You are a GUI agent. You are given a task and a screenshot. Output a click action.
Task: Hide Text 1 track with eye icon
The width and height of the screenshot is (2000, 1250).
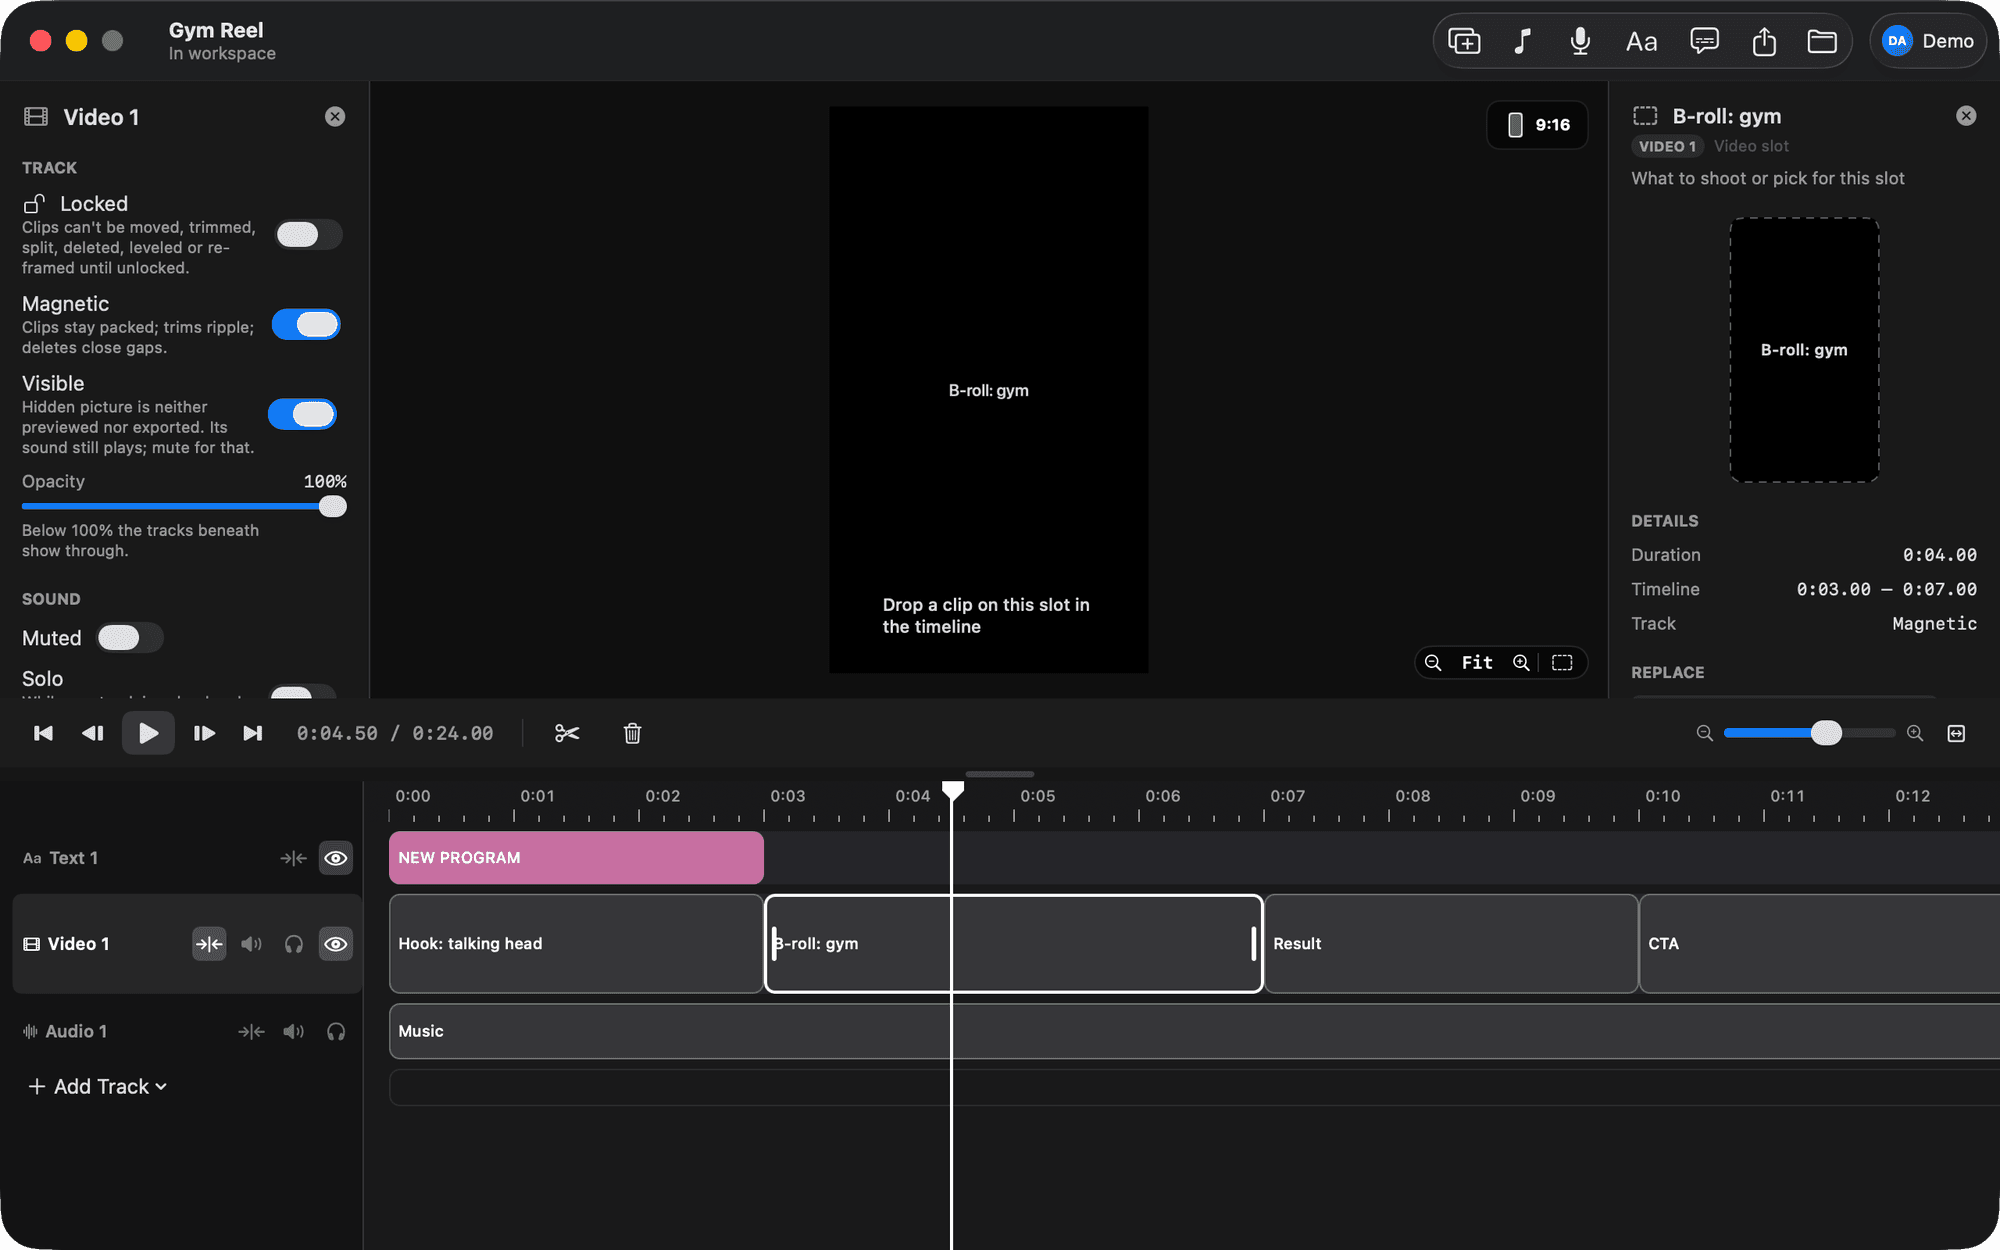336,858
